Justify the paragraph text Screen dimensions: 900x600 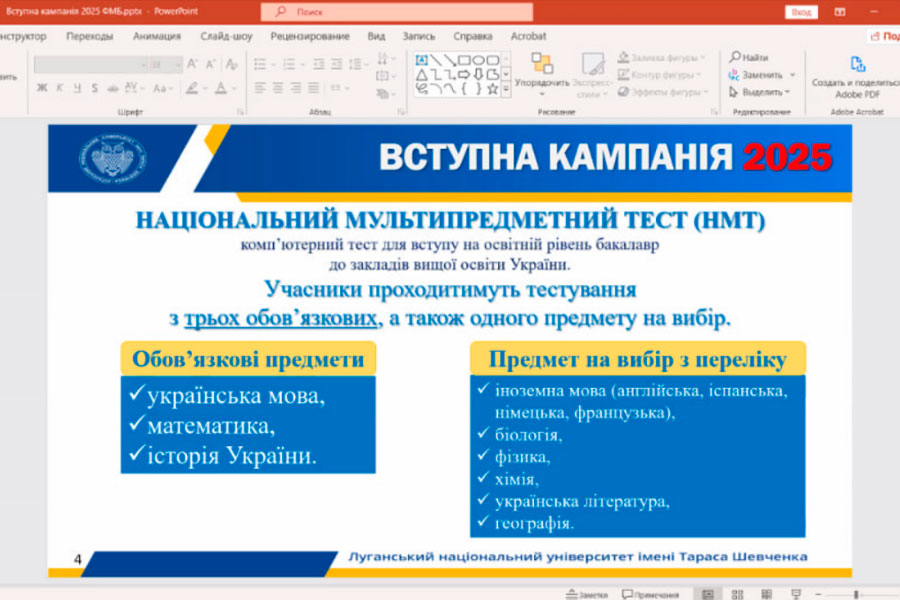pos(313,88)
